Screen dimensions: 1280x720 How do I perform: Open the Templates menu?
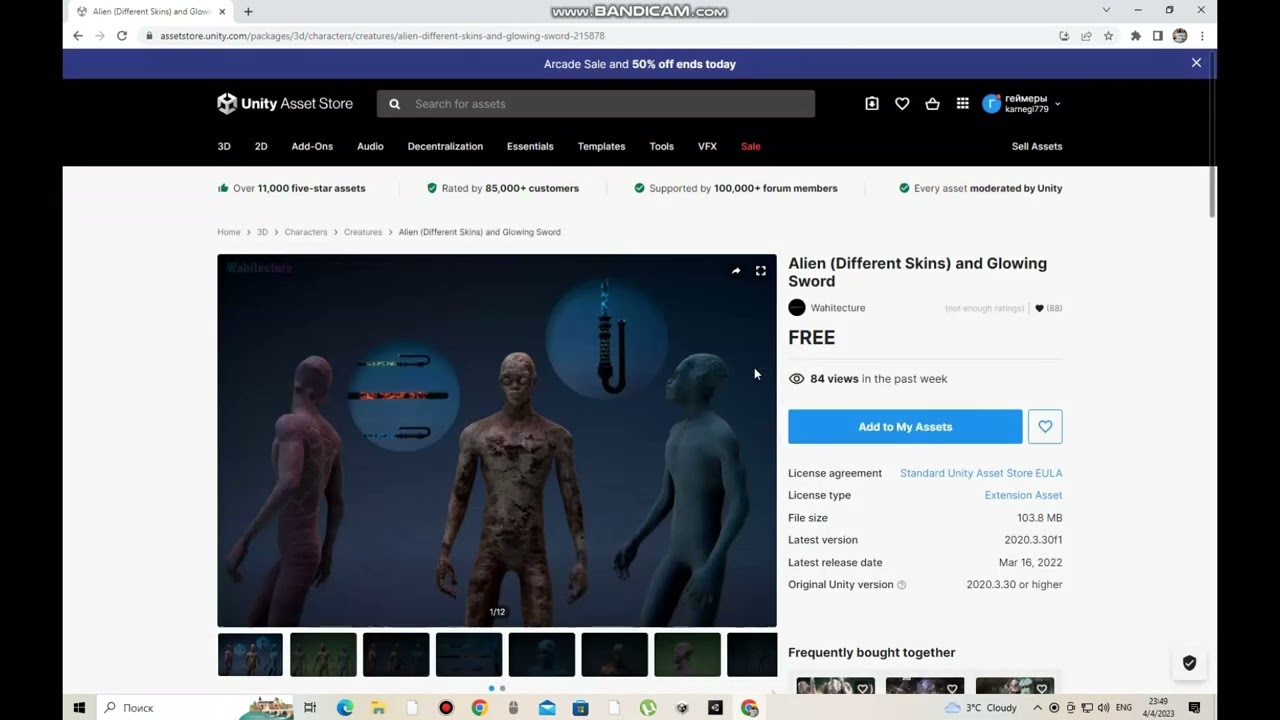point(601,146)
